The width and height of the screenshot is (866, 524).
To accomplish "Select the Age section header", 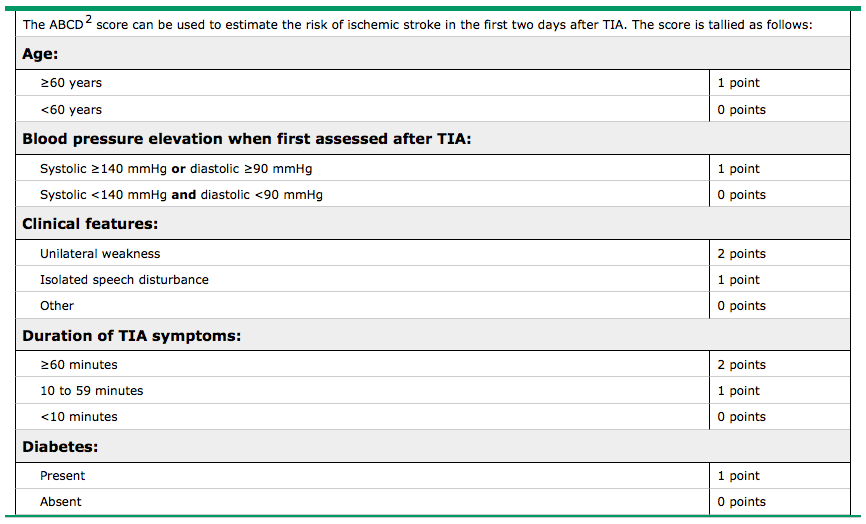I will pos(41,55).
